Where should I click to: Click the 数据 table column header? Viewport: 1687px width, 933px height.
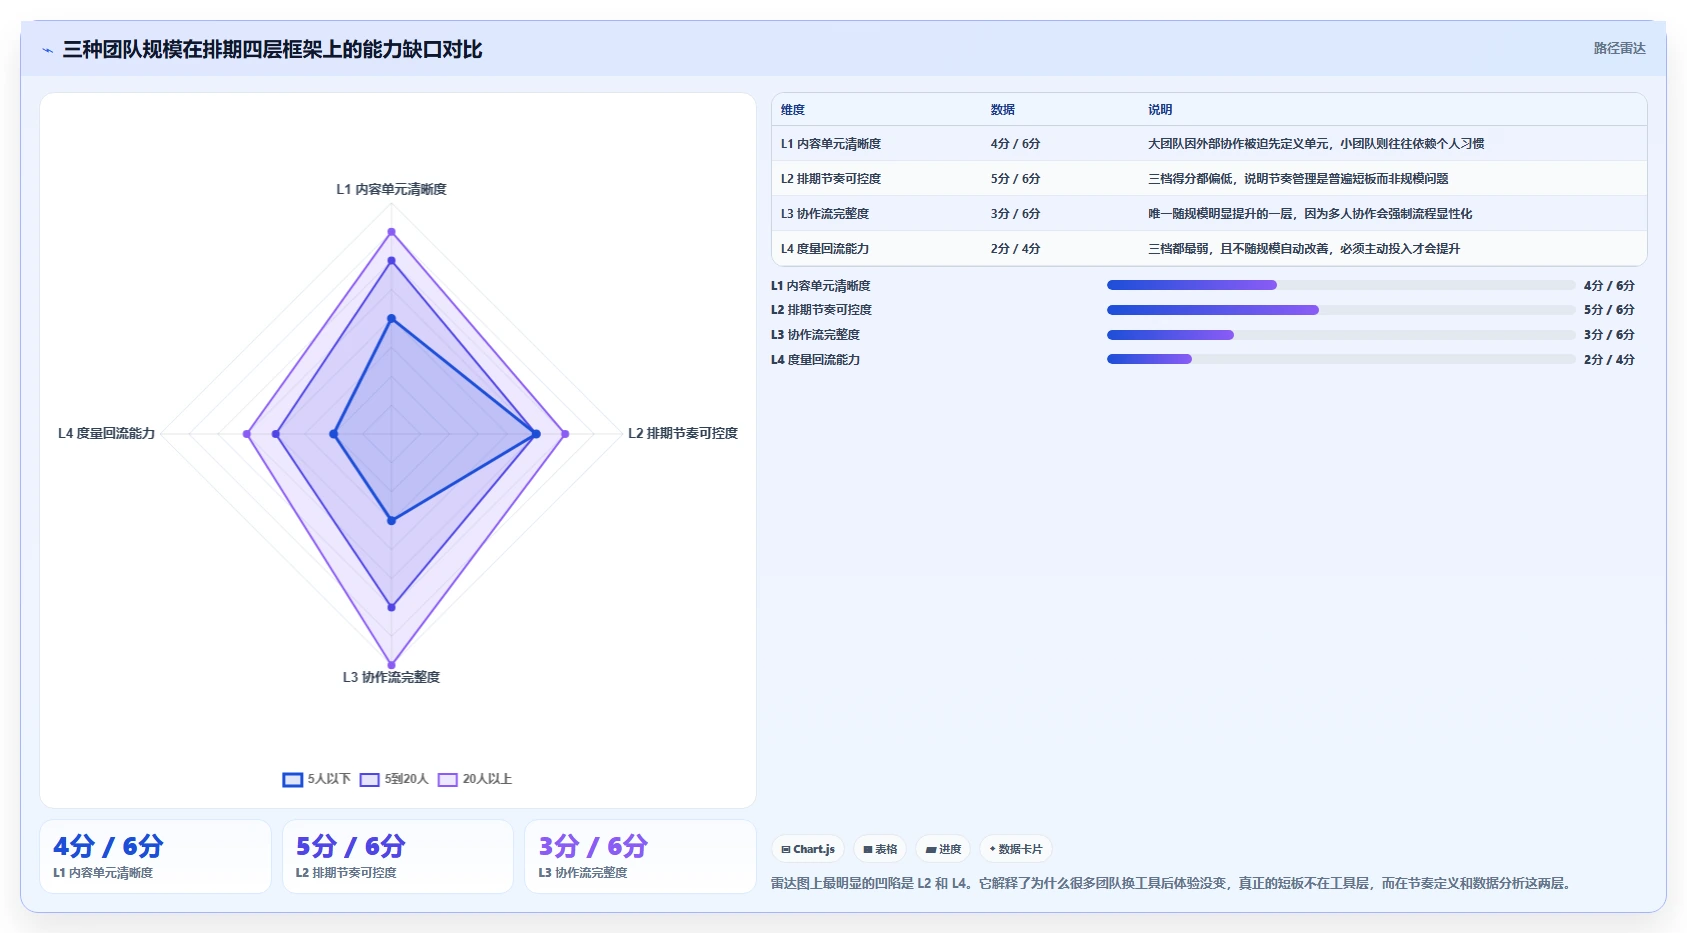1003,110
